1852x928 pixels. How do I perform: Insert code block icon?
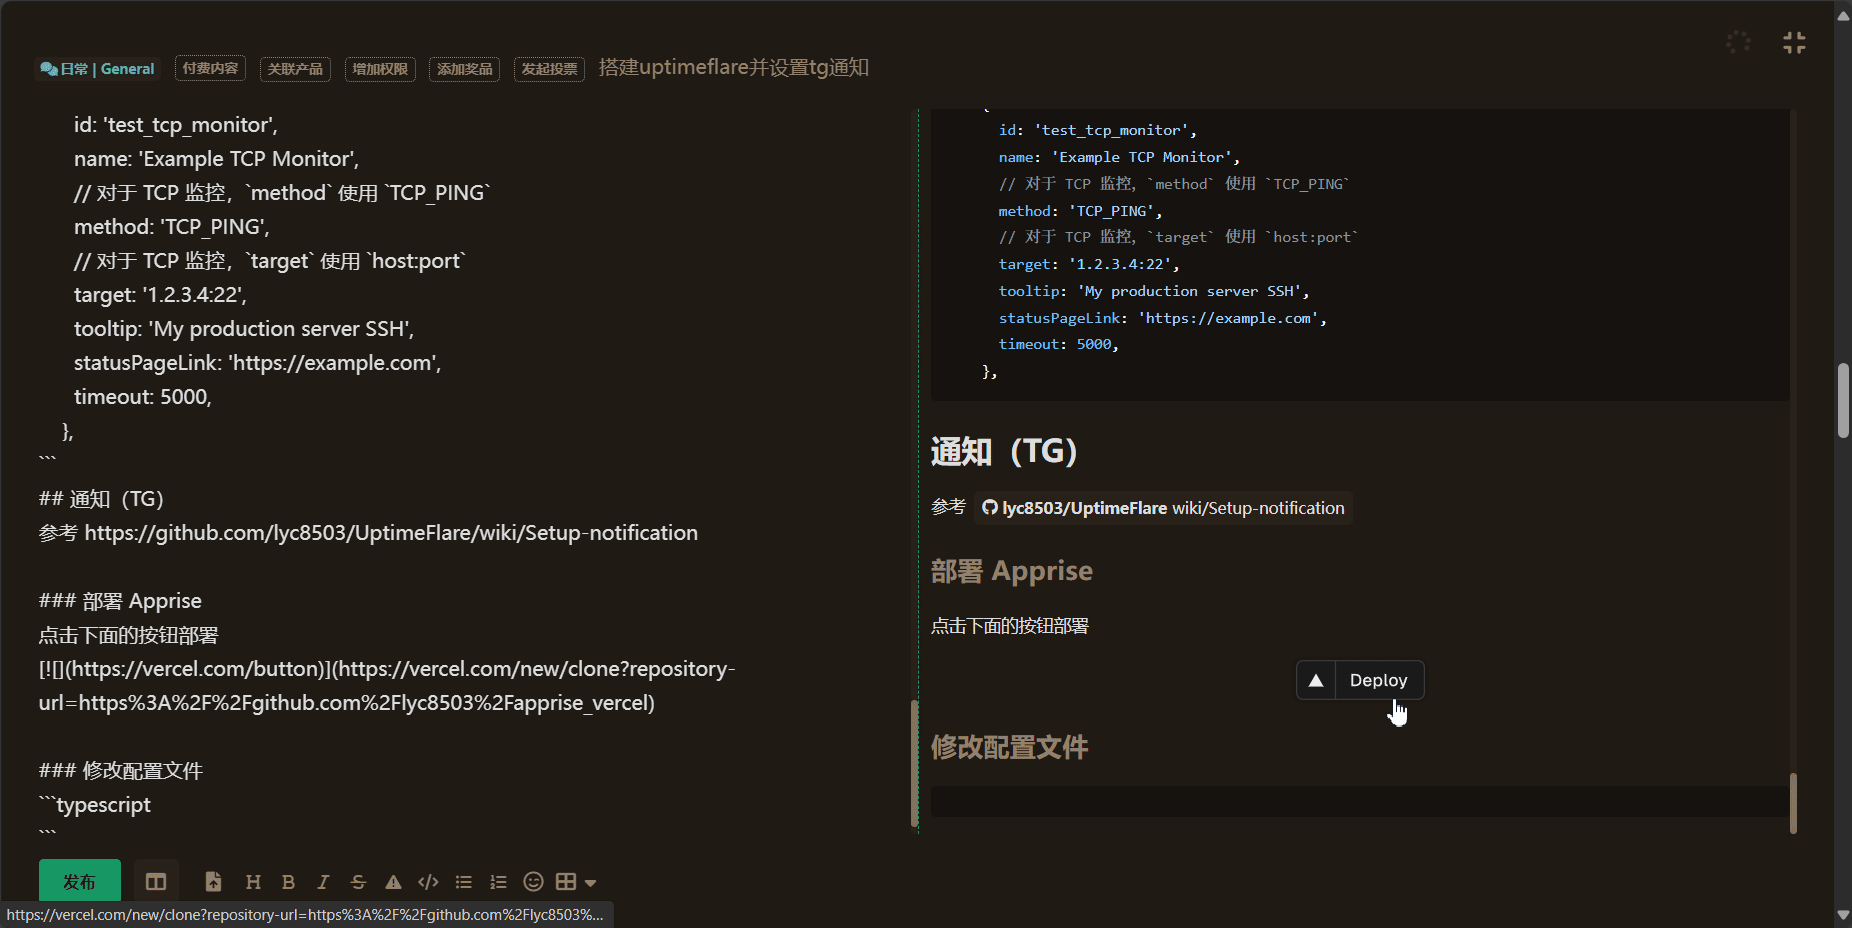[428, 882]
